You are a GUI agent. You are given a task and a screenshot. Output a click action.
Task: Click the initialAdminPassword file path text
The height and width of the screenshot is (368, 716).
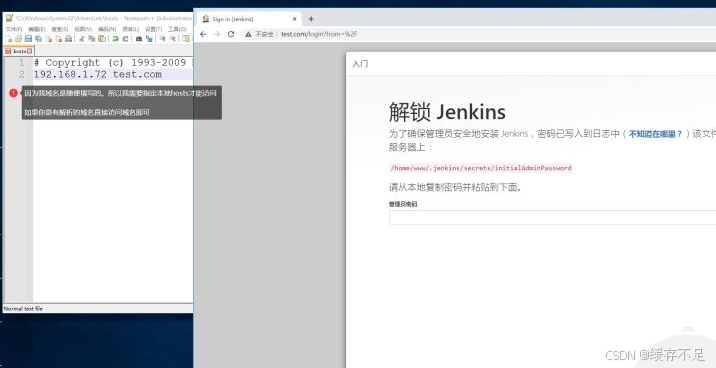[480, 168]
